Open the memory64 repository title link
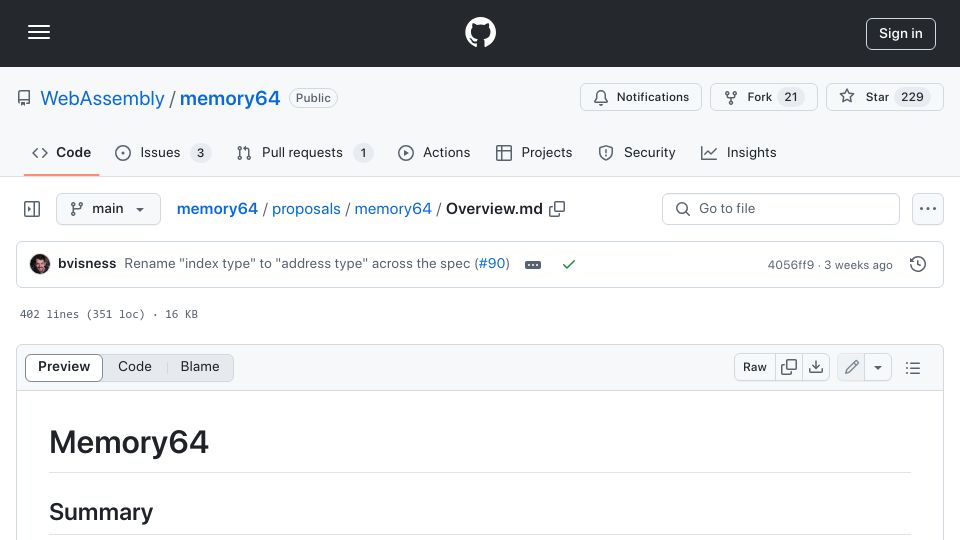The height and width of the screenshot is (540, 960). pos(230,98)
